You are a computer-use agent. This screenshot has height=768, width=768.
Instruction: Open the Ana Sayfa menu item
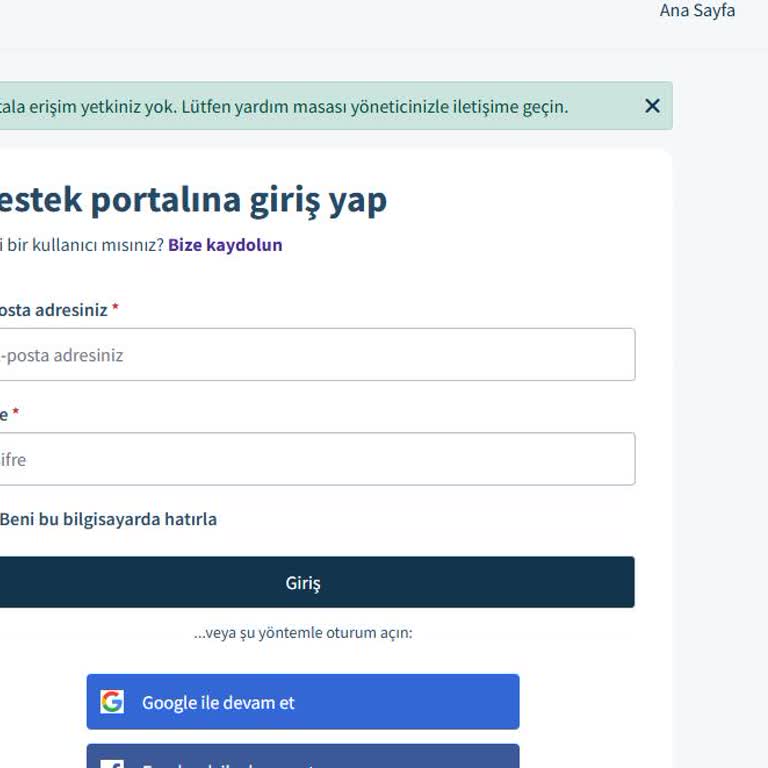pyautogui.click(x=697, y=10)
